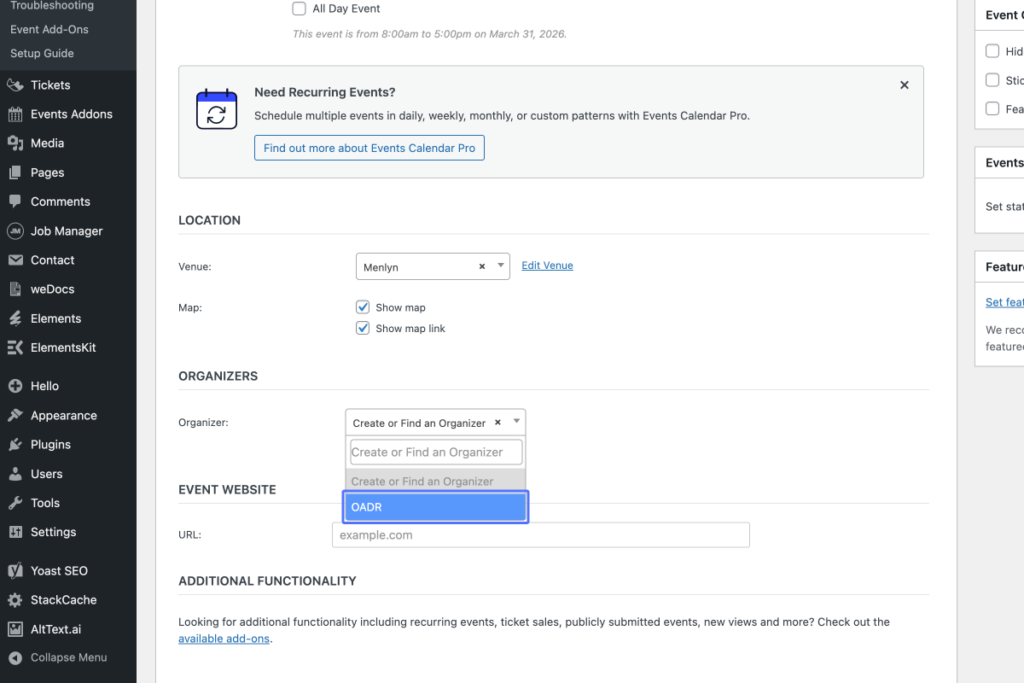Open the available add-ons link
The width and height of the screenshot is (1024, 683).
pyautogui.click(x=223, y=639)
